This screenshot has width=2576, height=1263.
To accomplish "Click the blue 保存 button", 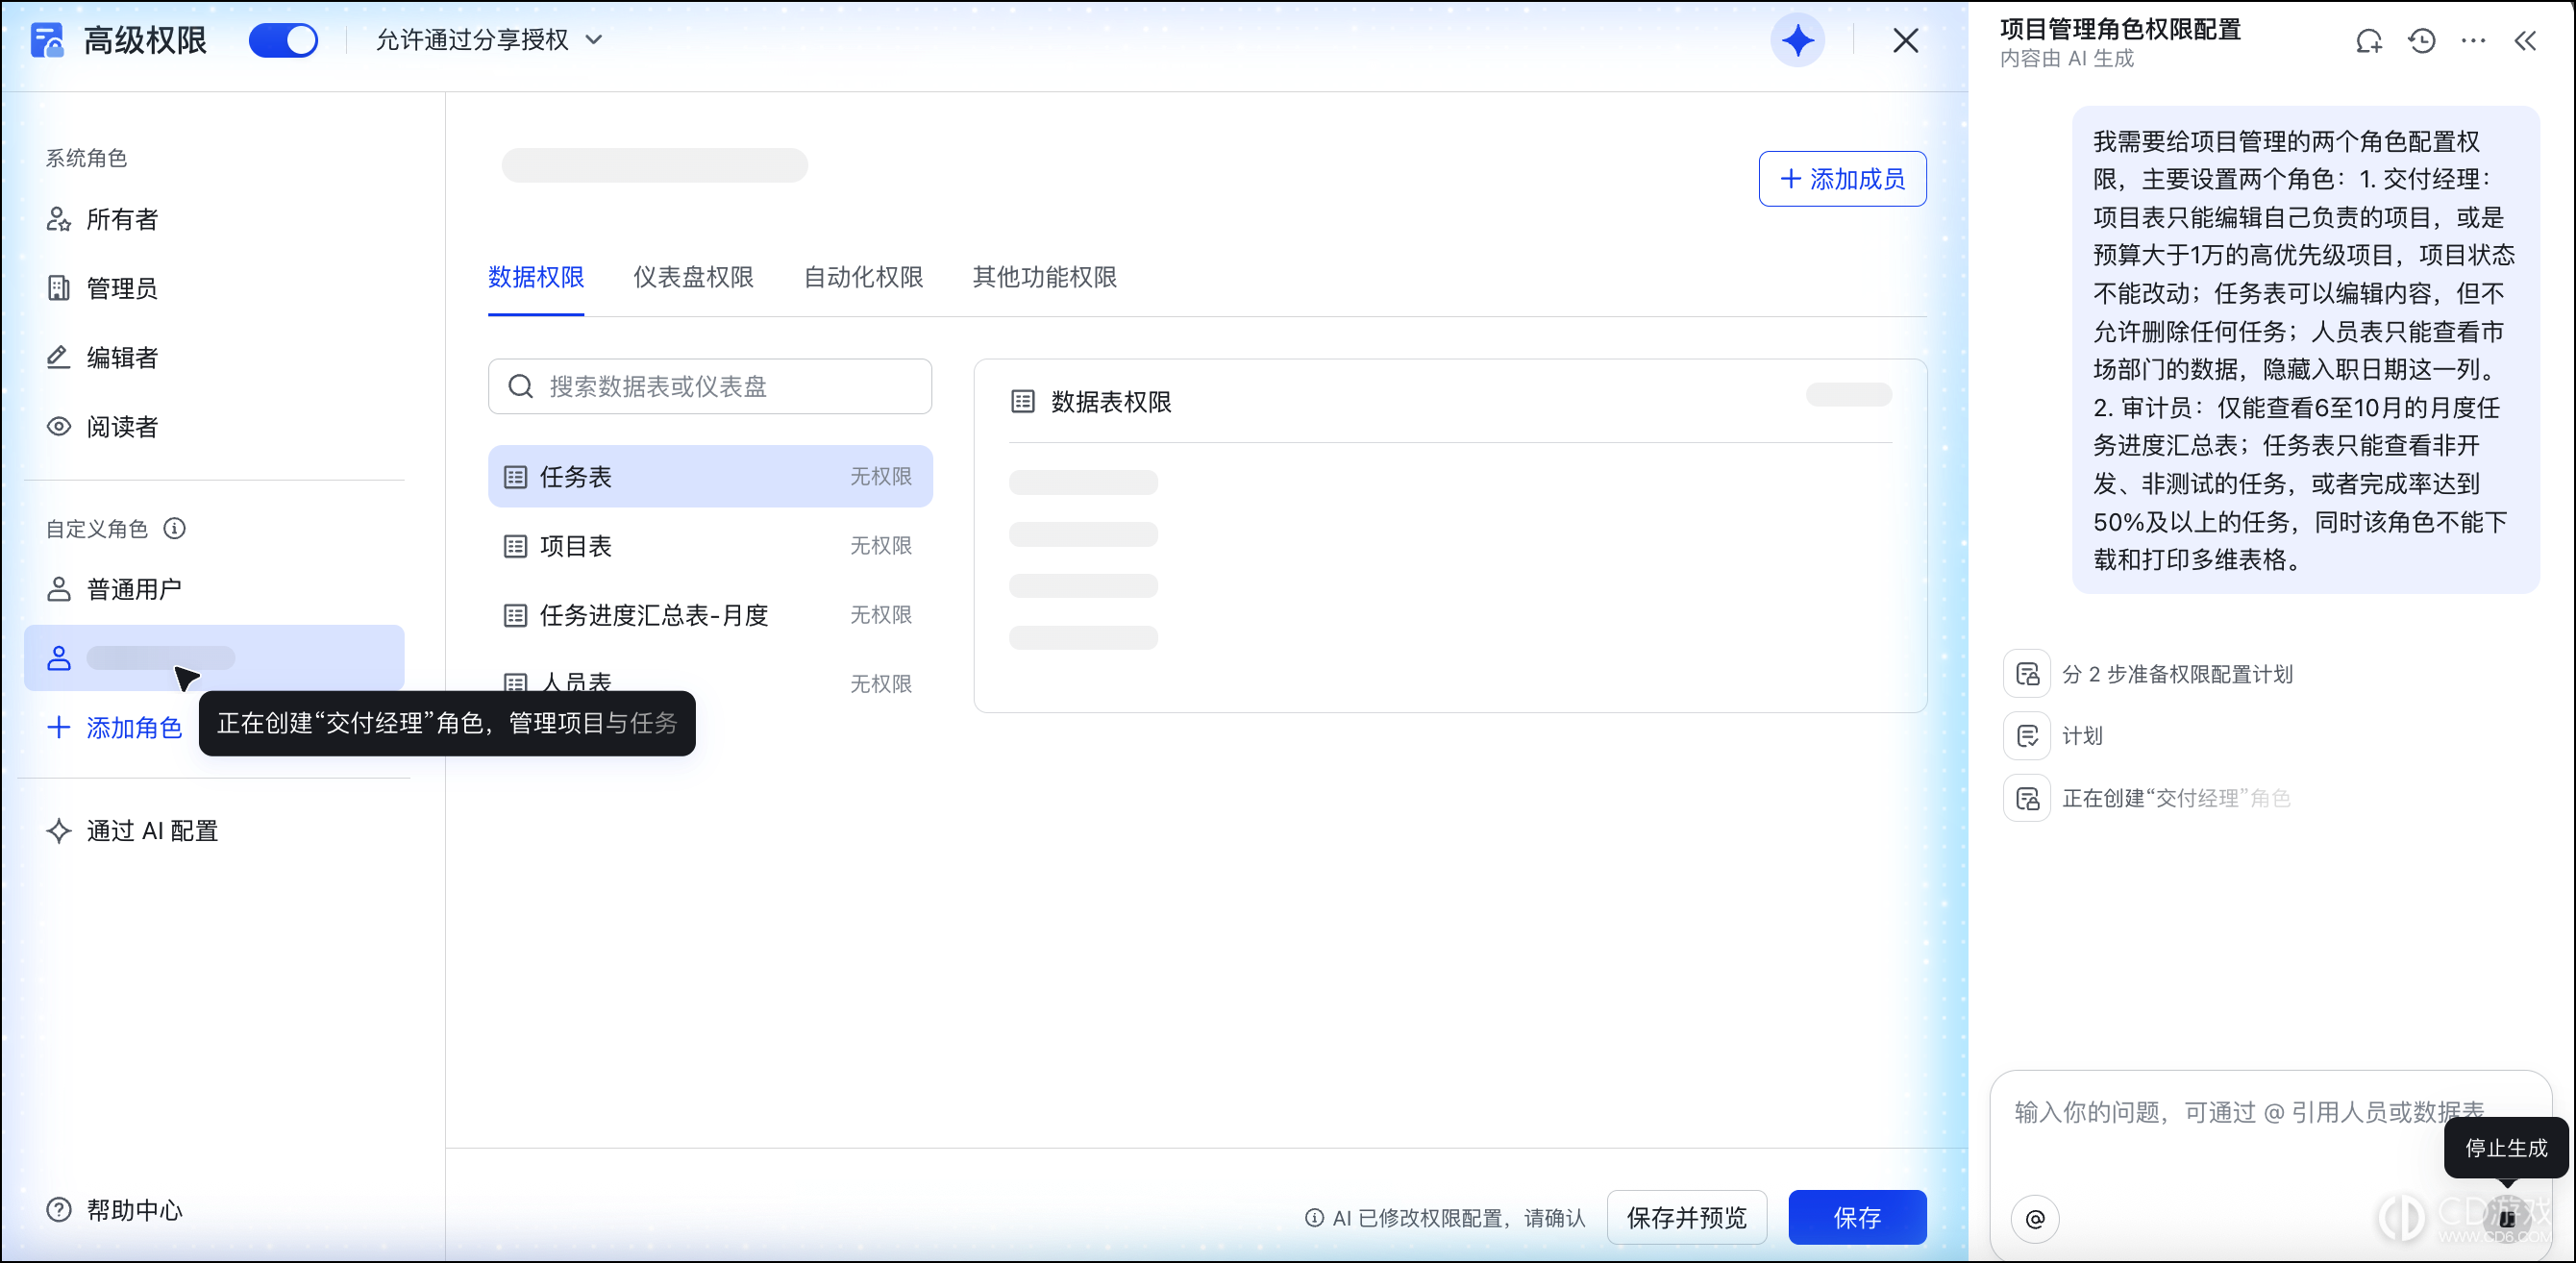I will coord(1857,1217).
